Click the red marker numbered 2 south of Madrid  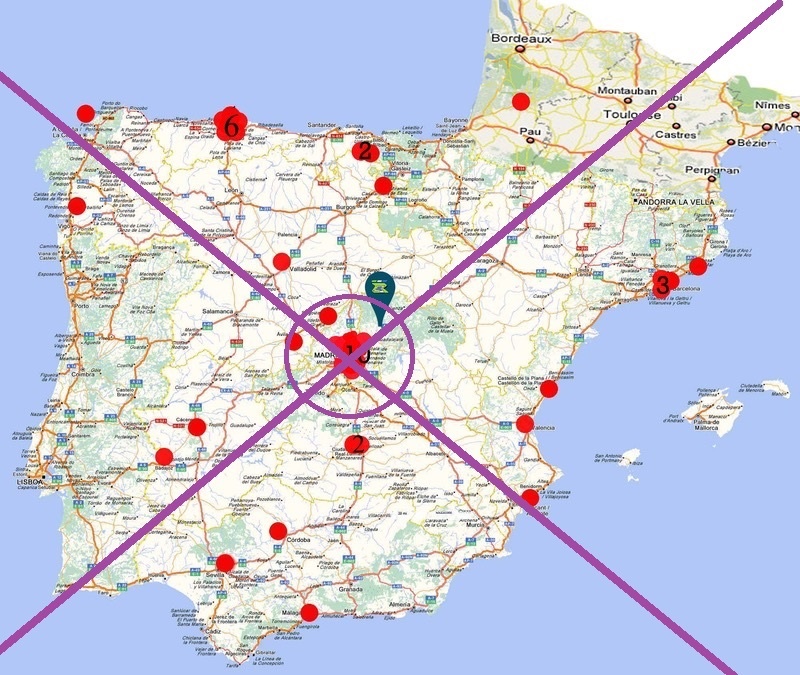coord(354,444)
